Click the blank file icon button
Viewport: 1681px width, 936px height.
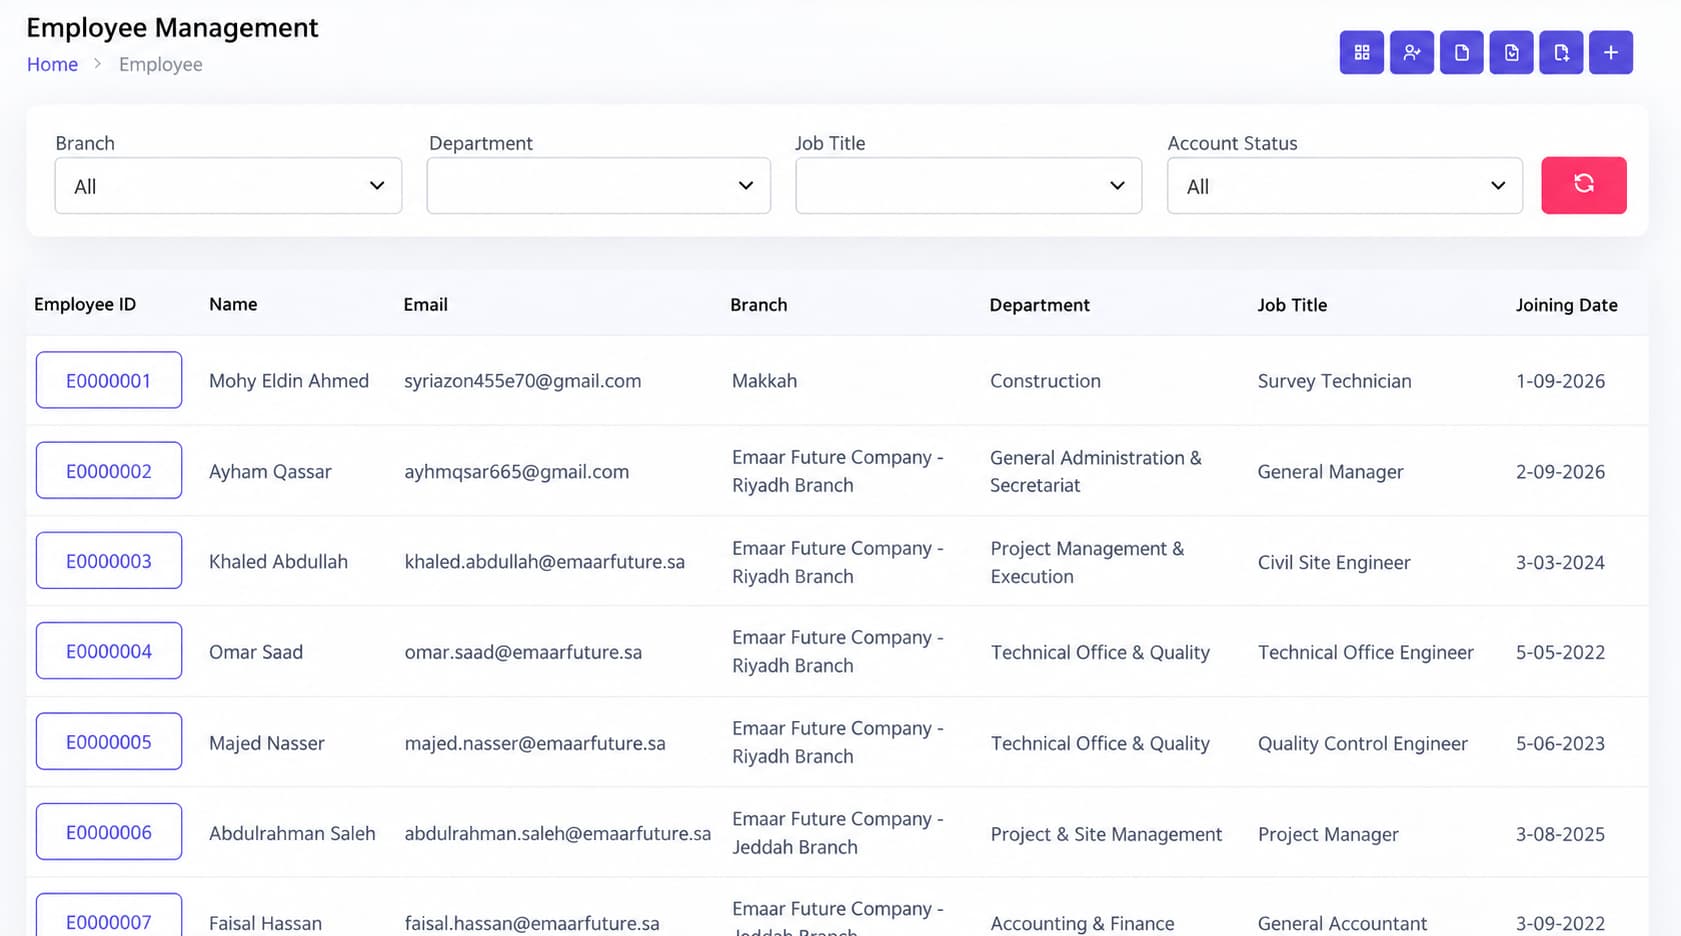(x=1461, y=52)
